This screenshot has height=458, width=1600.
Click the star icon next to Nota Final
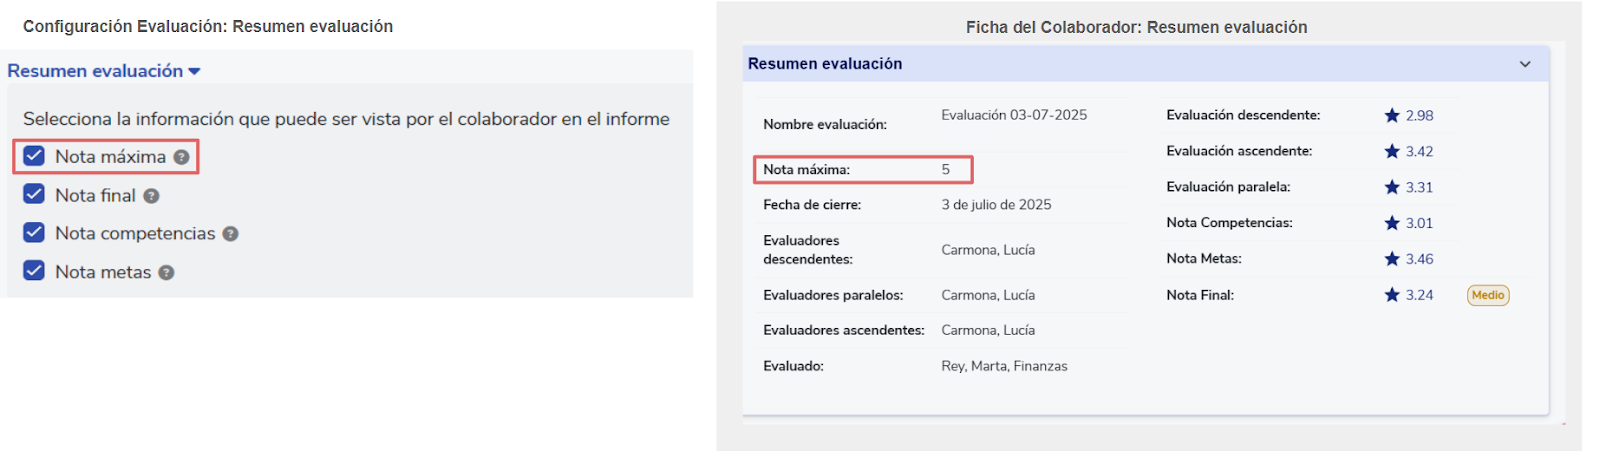(x=1392, y=295)
